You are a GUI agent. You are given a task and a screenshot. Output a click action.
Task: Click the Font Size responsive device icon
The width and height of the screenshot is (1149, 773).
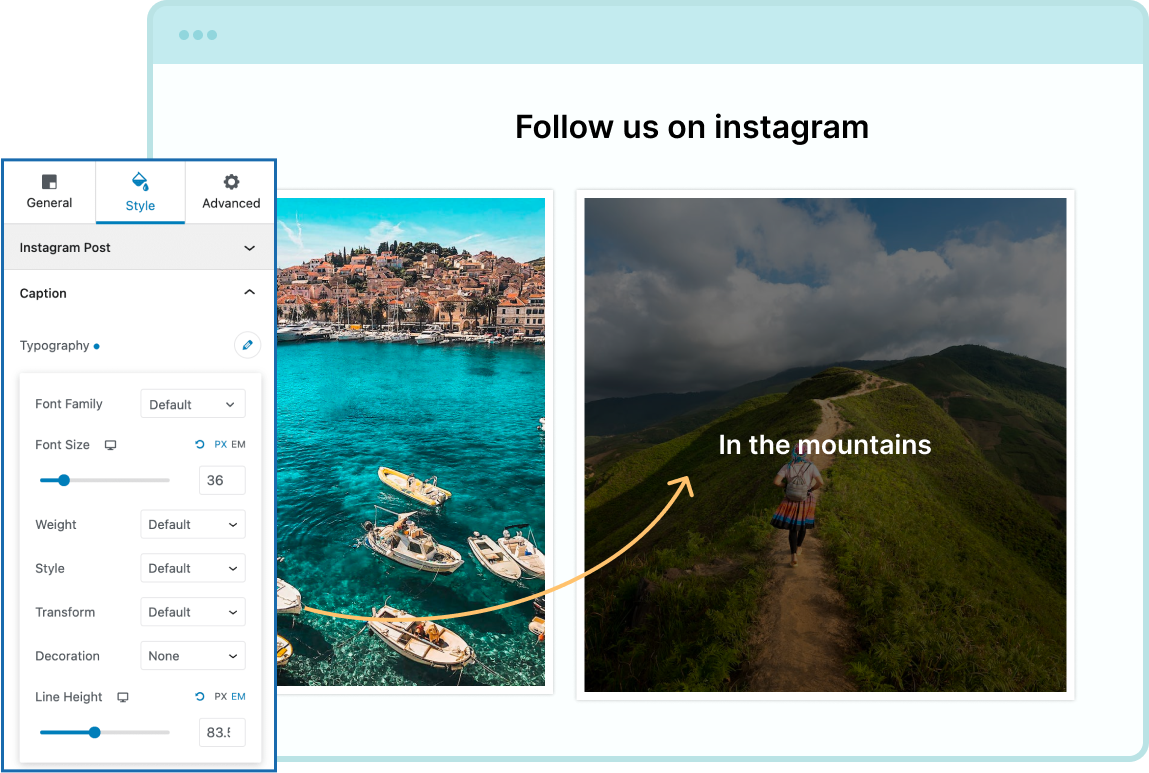(x=110, y=444)
